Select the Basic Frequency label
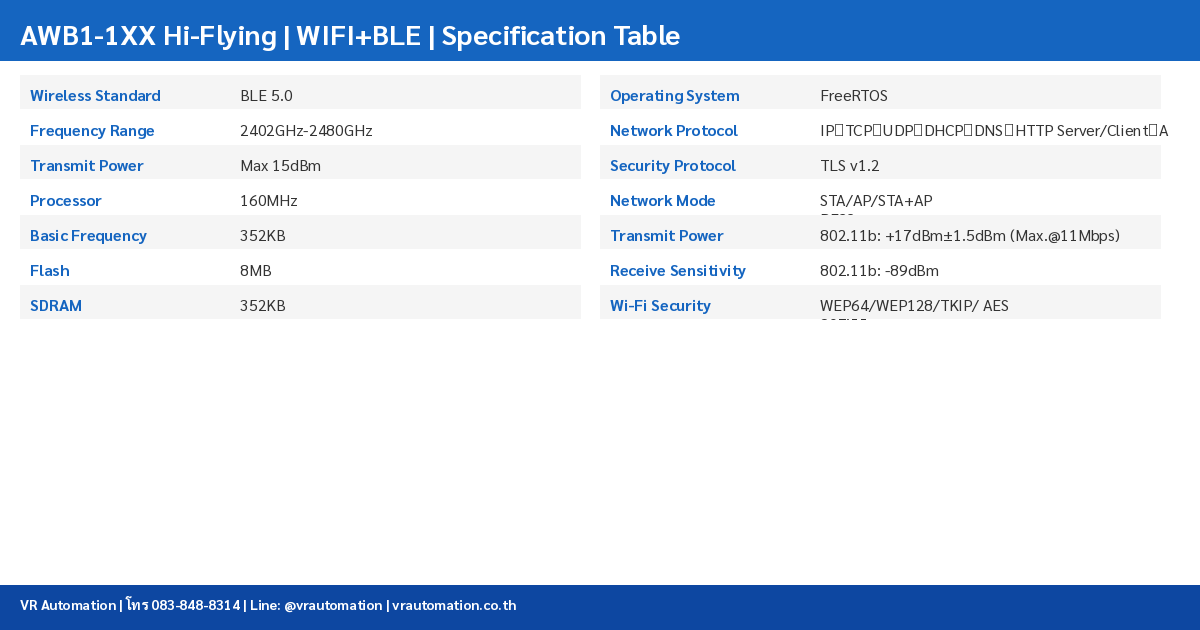The width and height of the screenshot is (1200, 630). point(88,236)
